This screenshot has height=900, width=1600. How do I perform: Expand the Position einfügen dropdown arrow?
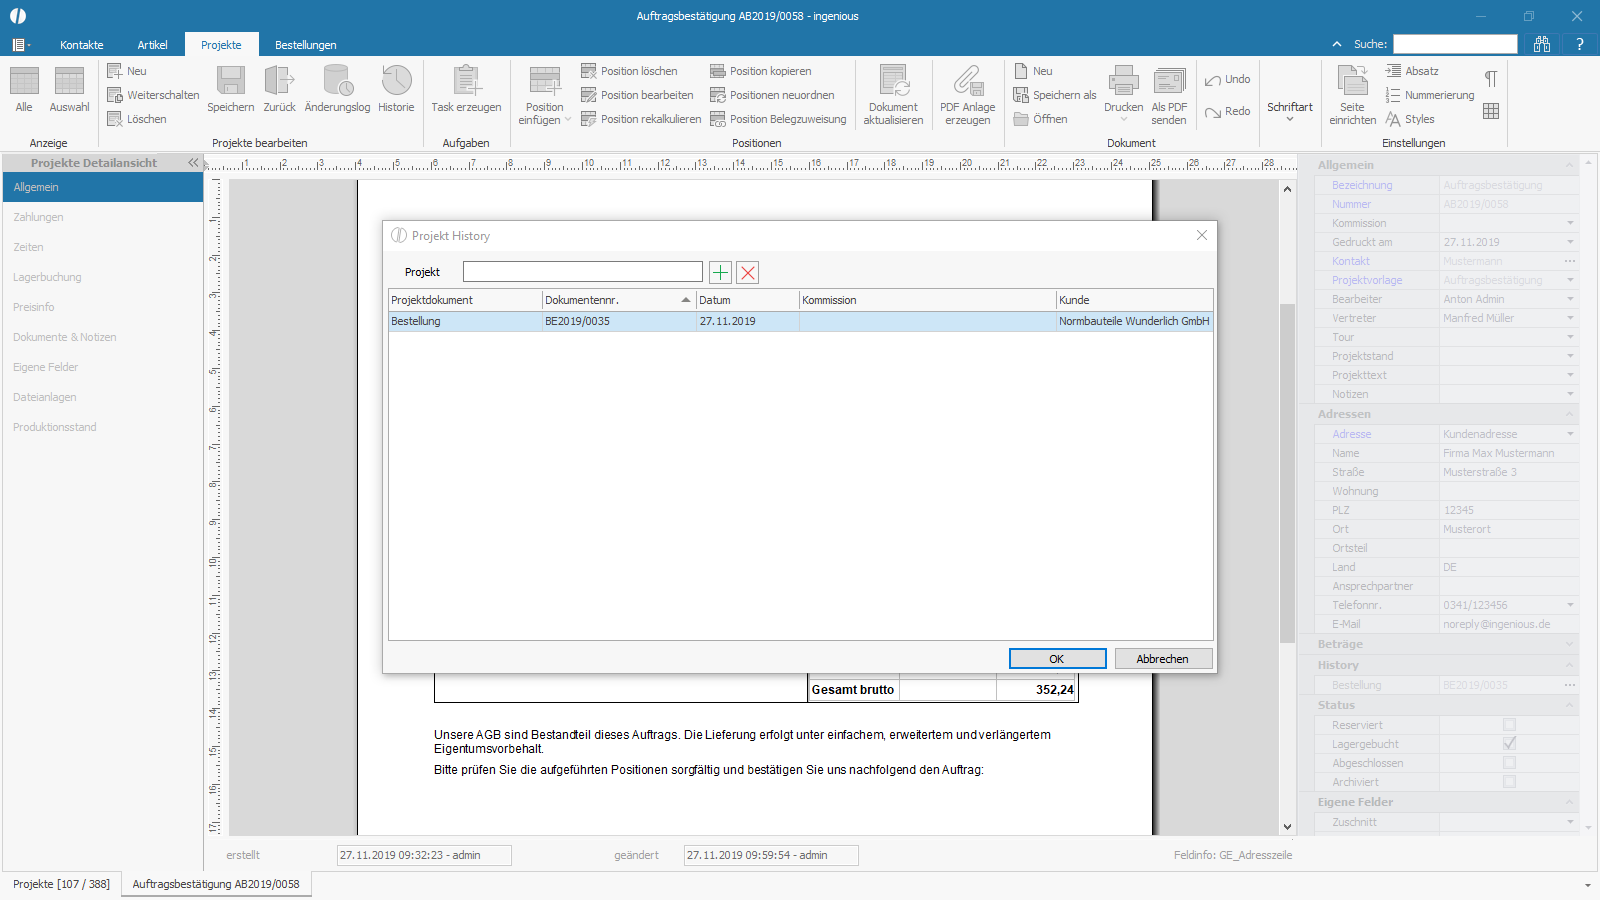pyautogui.click(x=568, y=120)
